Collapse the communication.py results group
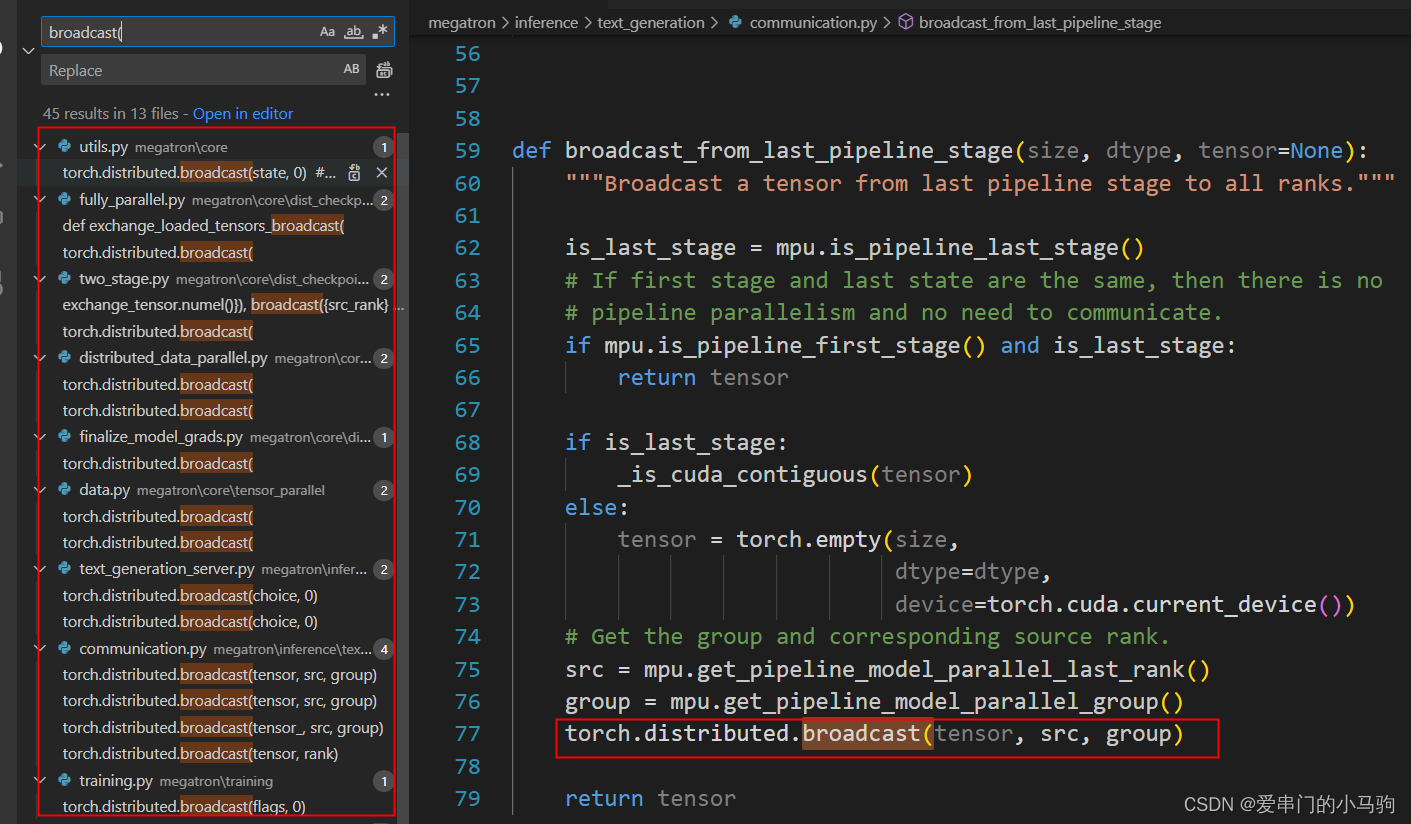The height and width of the screenshot is (824, 1411). [40, 648]
